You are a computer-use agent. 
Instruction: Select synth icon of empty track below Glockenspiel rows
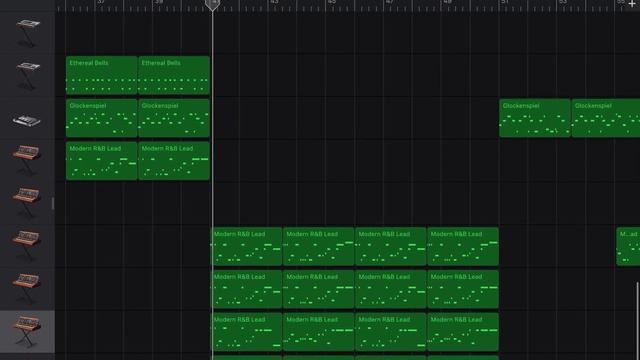[x=27, y=203]
